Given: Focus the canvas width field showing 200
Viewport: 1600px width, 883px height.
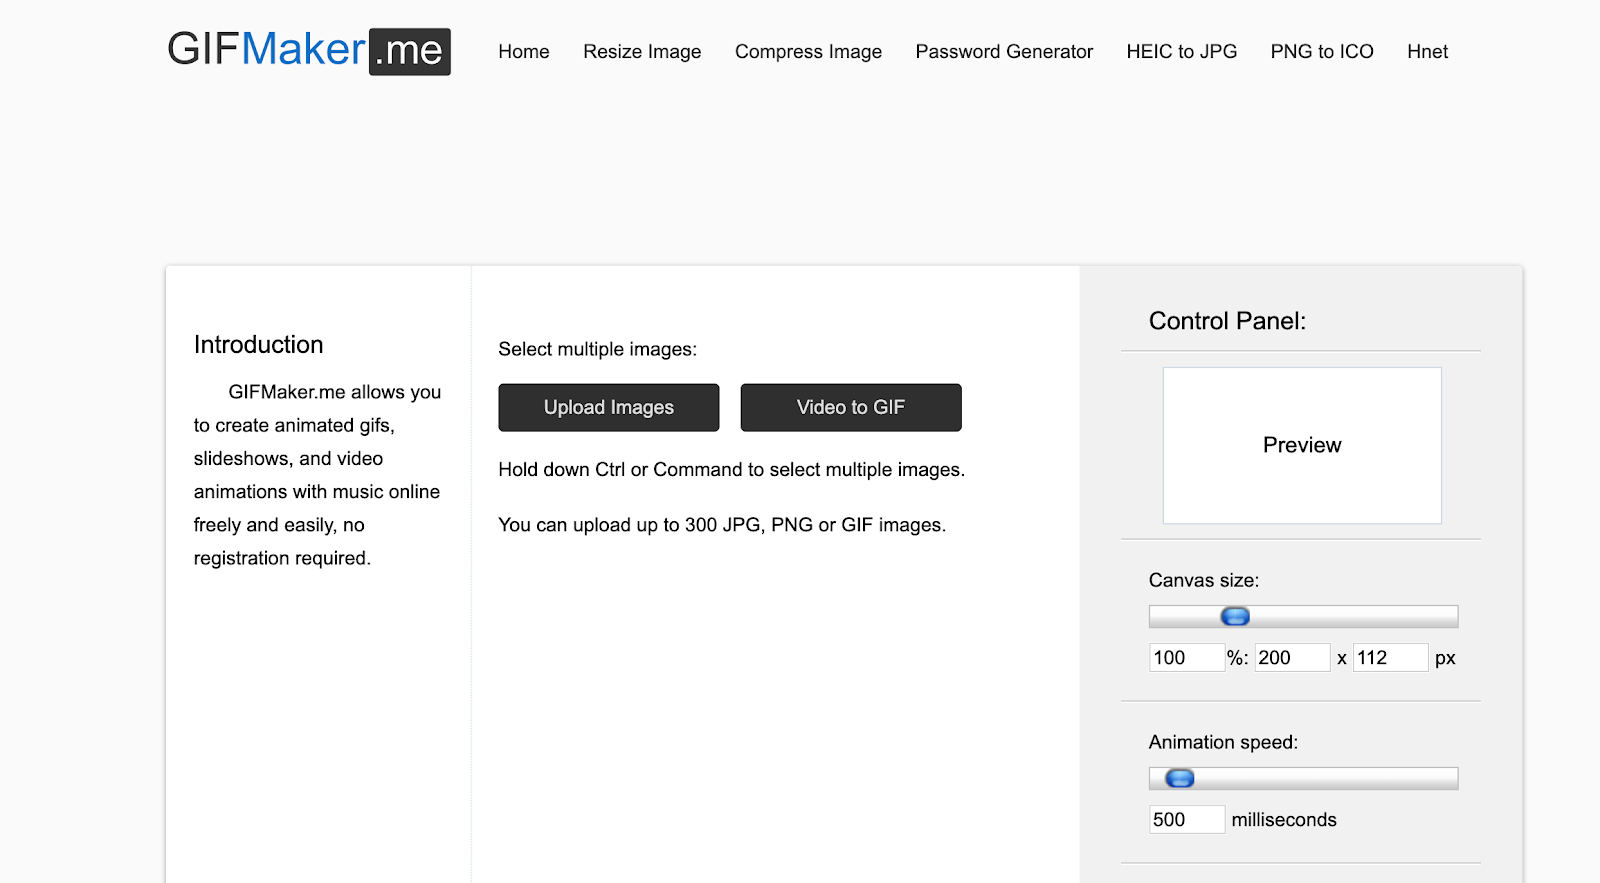Looking at the screenshot, I should pos(1292,658).
